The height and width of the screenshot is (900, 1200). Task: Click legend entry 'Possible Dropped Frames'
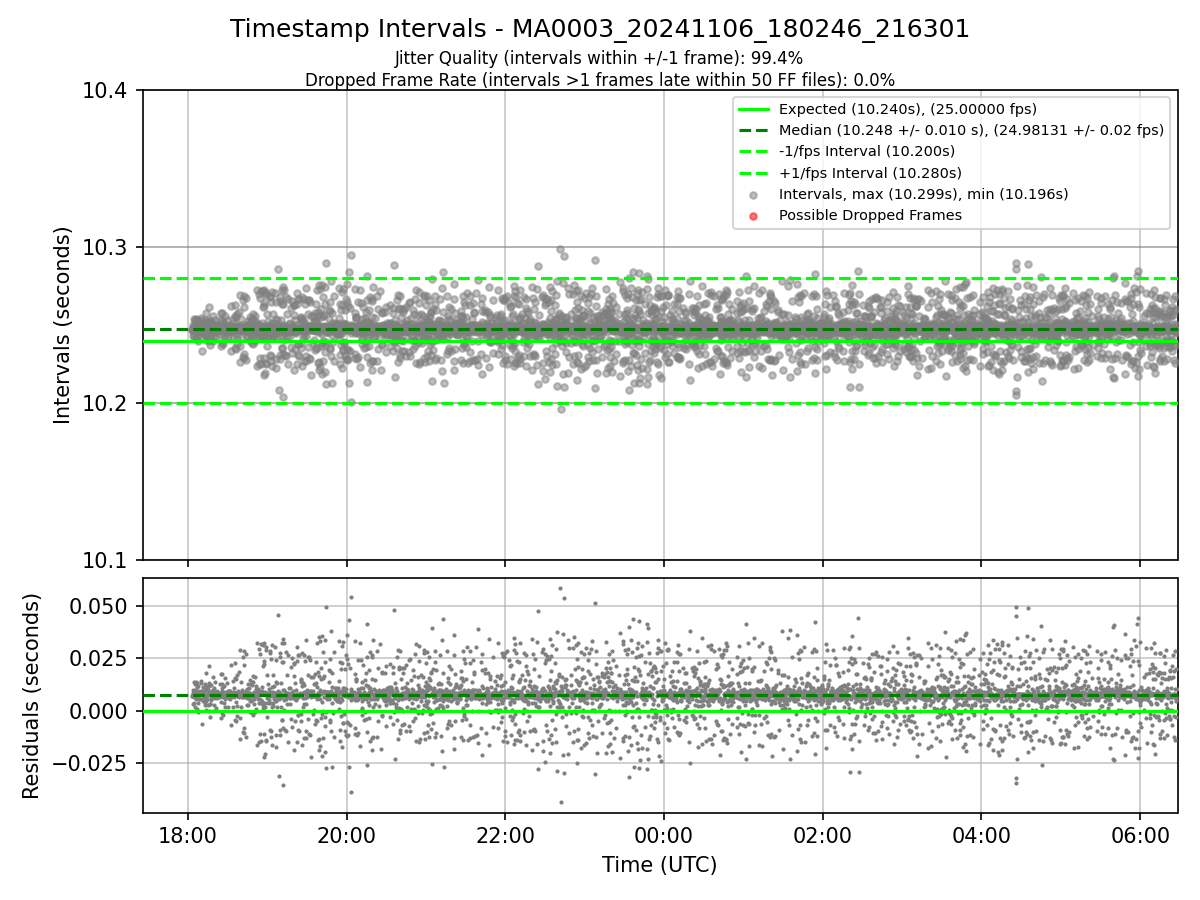[x=870, y=215]
